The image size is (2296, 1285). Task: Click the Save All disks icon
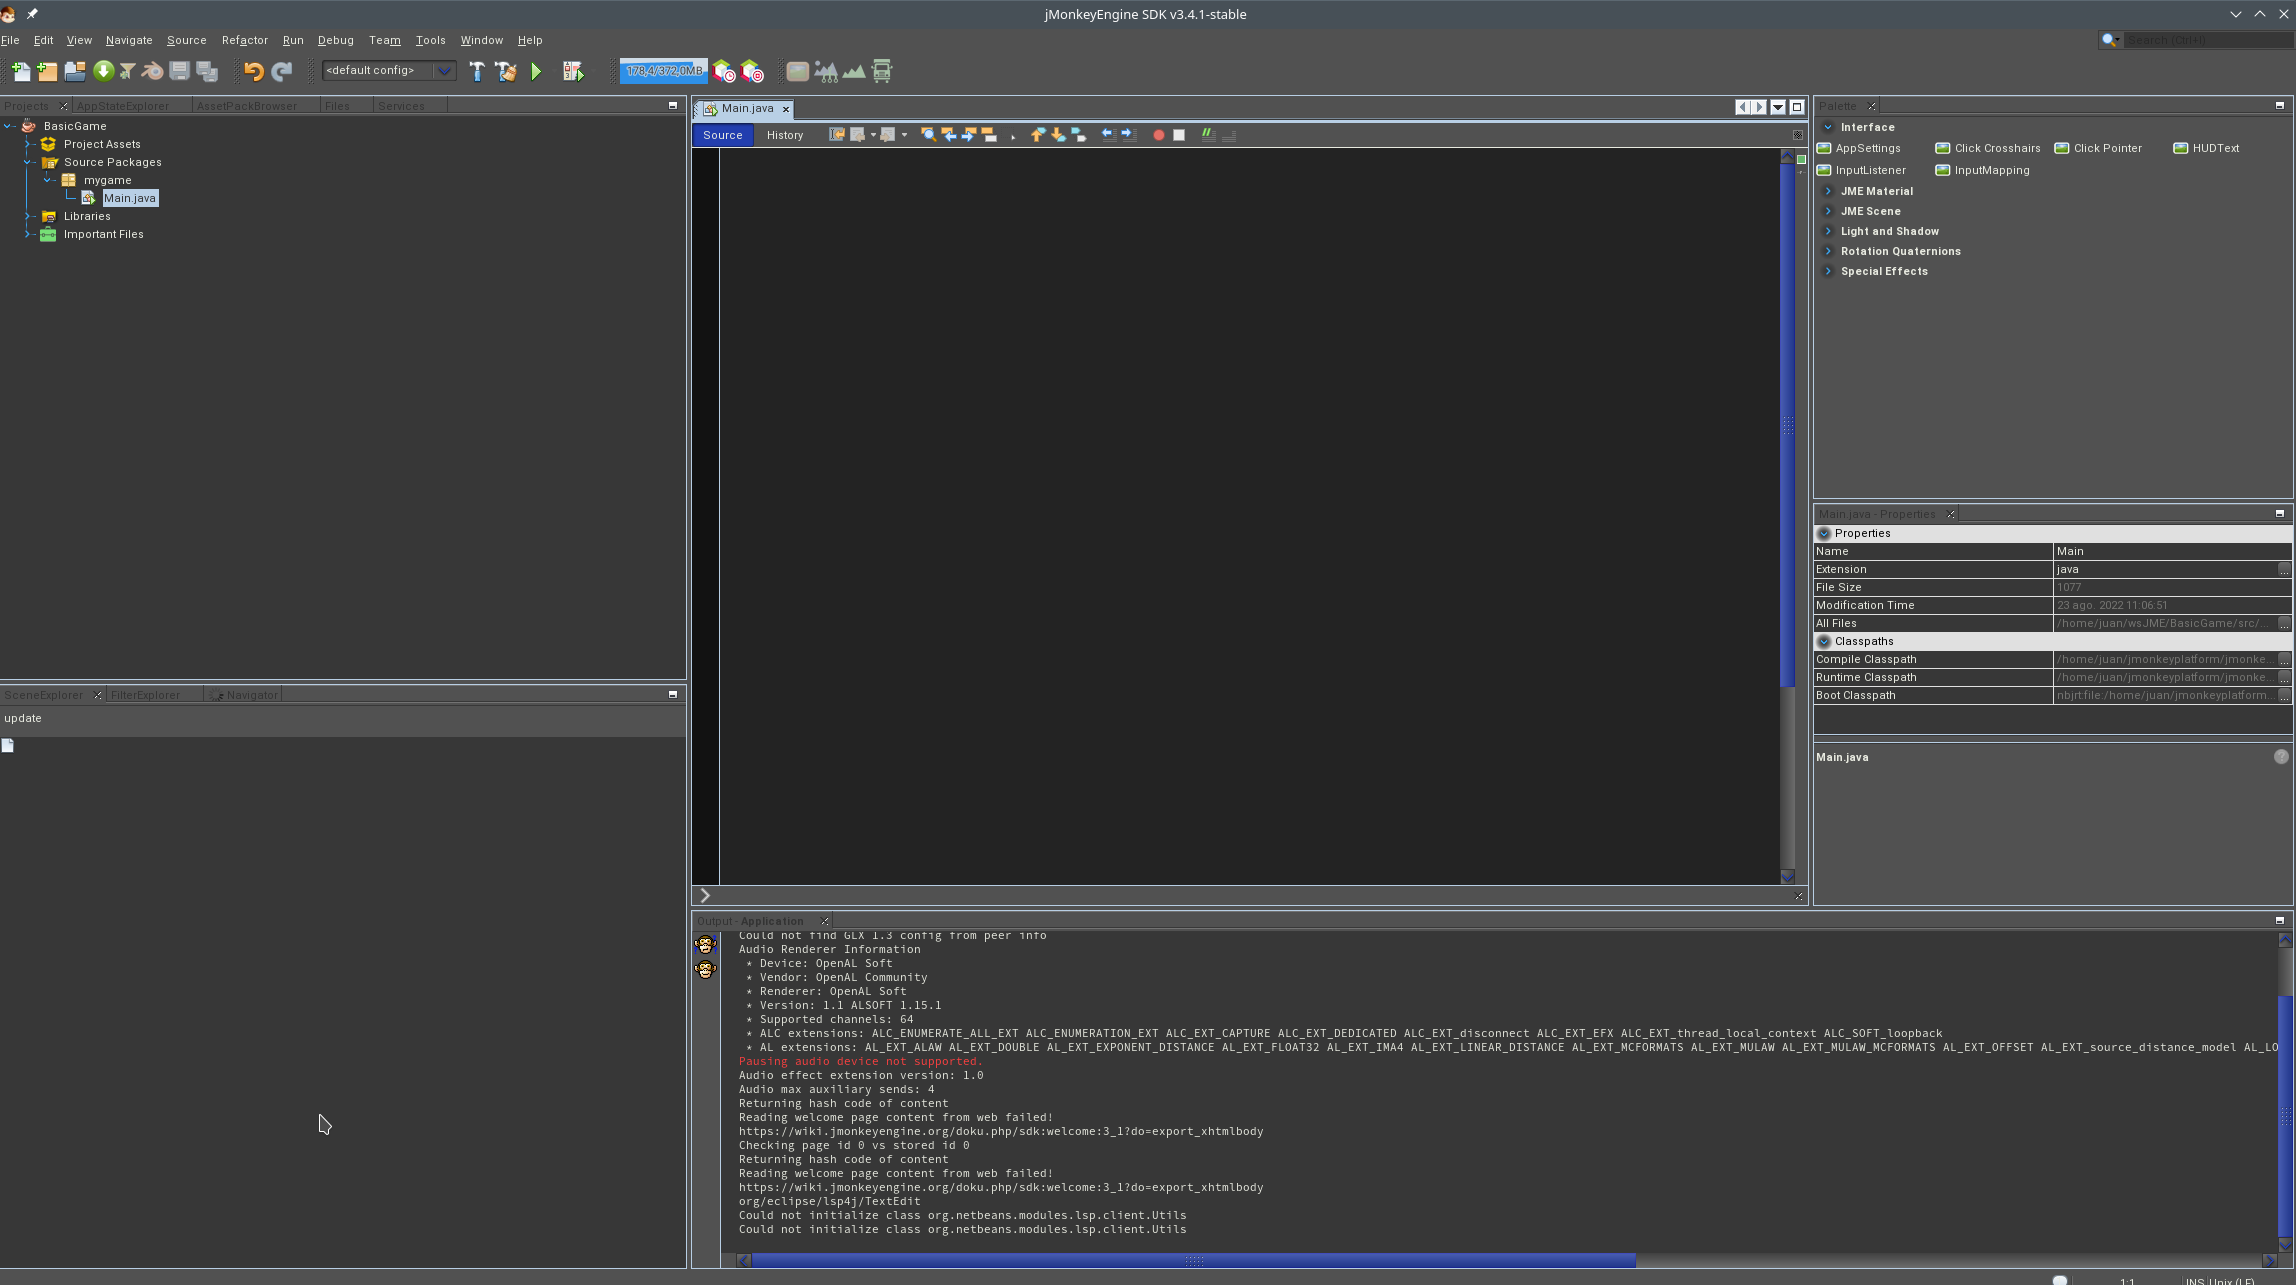[207, 71]
